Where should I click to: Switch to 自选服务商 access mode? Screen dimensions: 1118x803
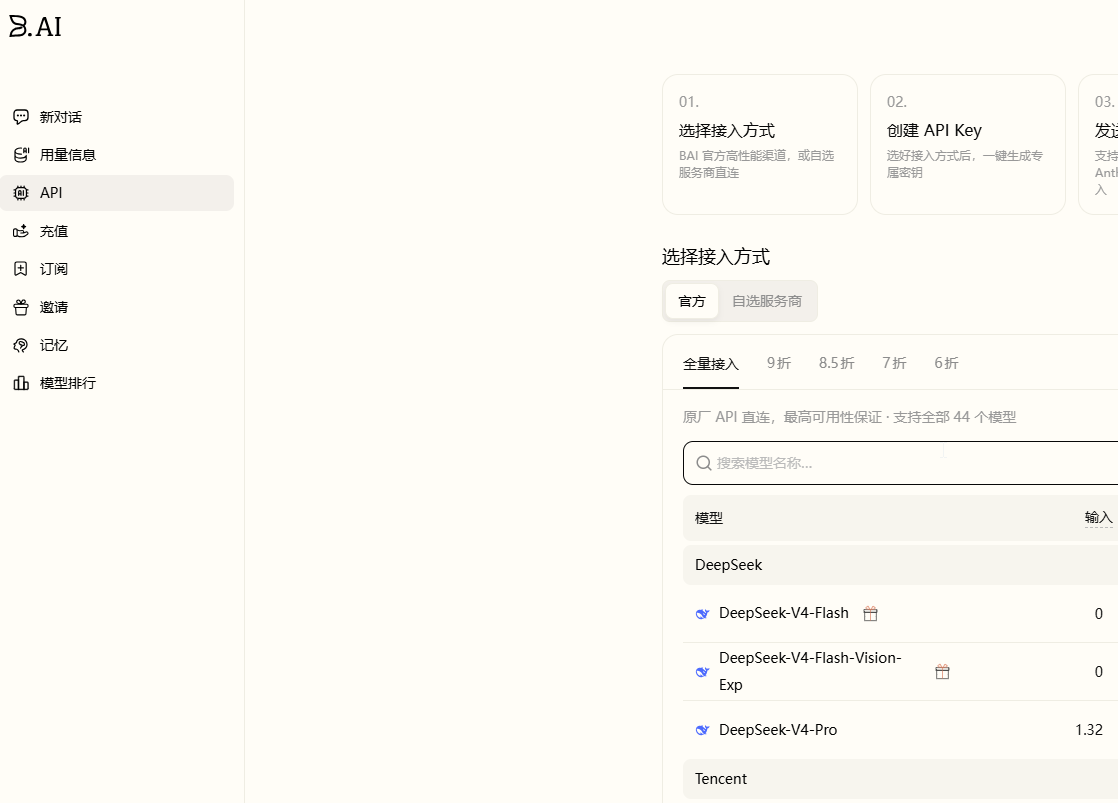766,301
